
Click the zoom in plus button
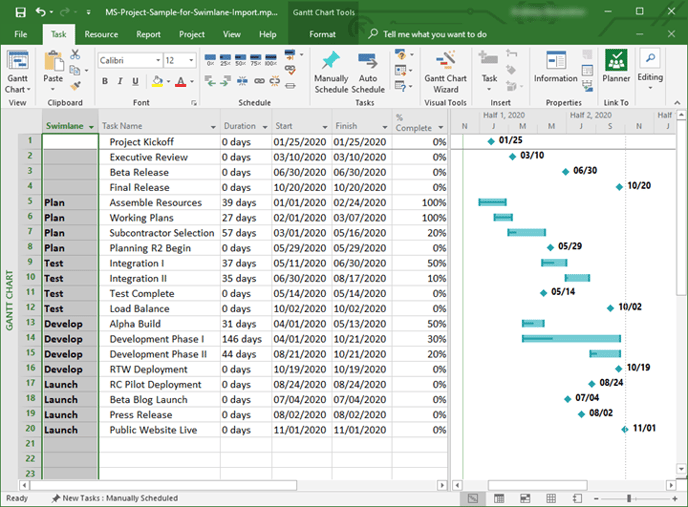[x=675, y=498]
